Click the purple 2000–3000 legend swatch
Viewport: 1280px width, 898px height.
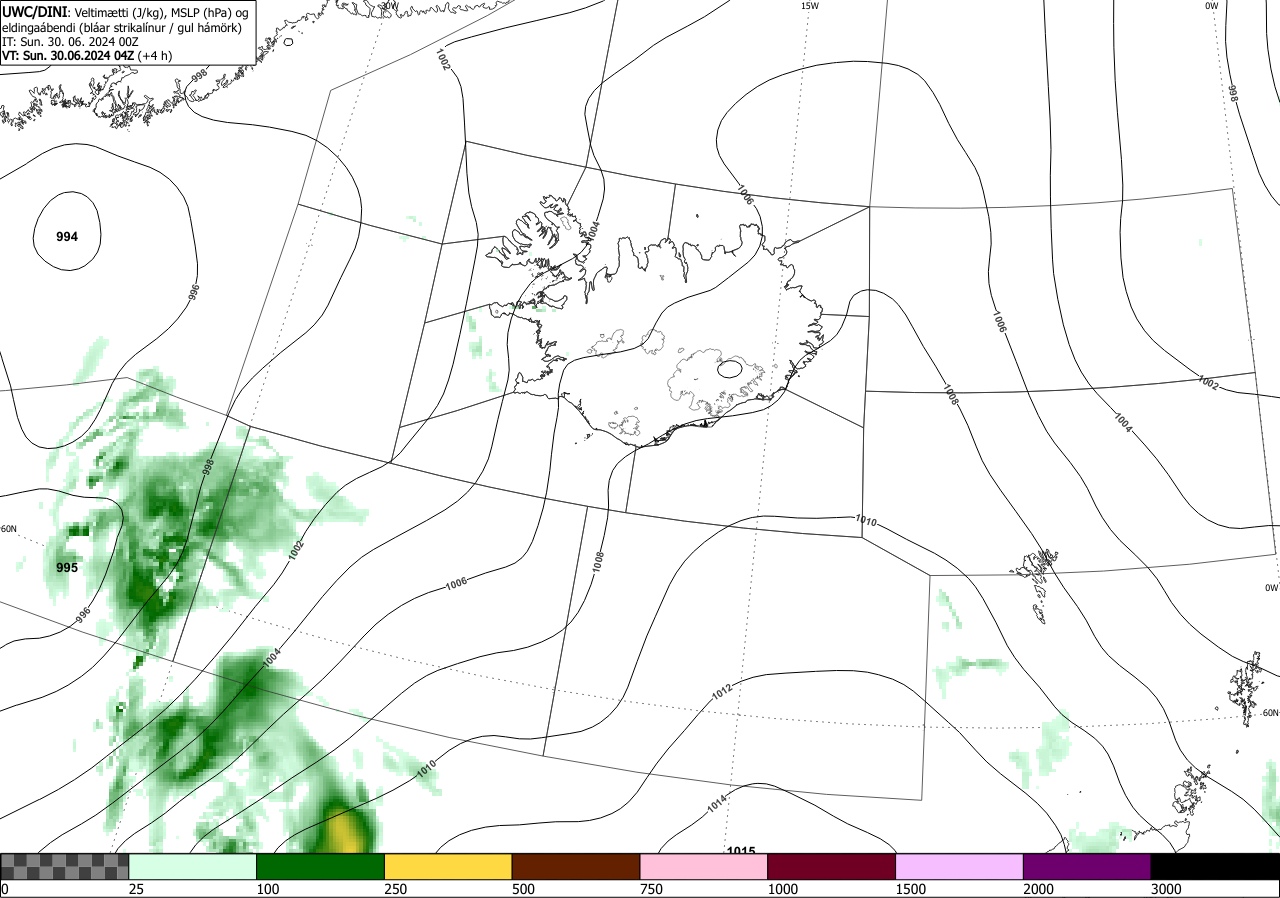click(1087, 867)
